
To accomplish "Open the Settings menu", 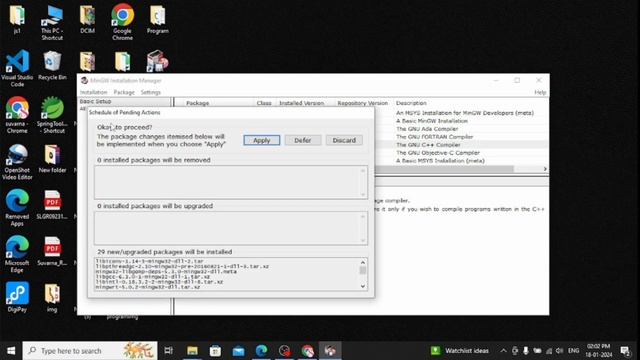I will 151,92.
